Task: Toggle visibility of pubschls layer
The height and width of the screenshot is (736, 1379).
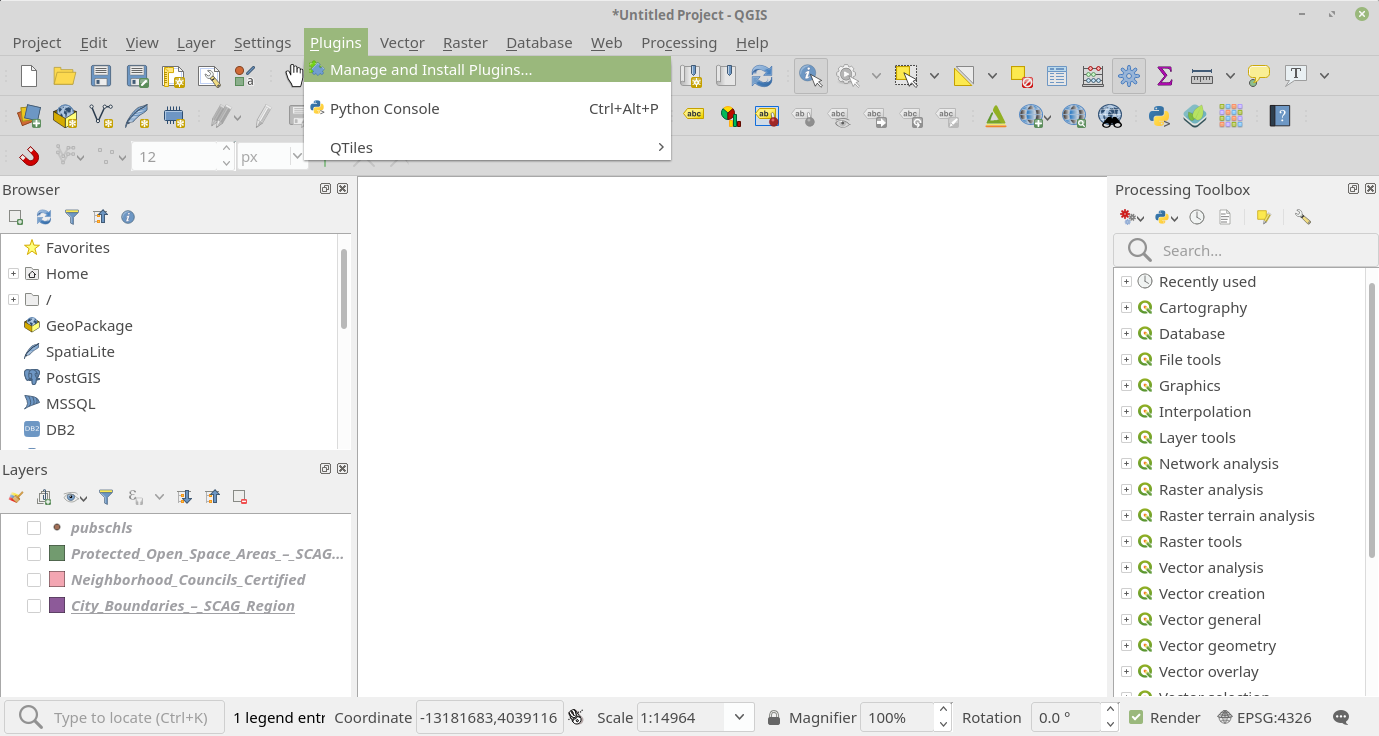Action: click(34, 528)
